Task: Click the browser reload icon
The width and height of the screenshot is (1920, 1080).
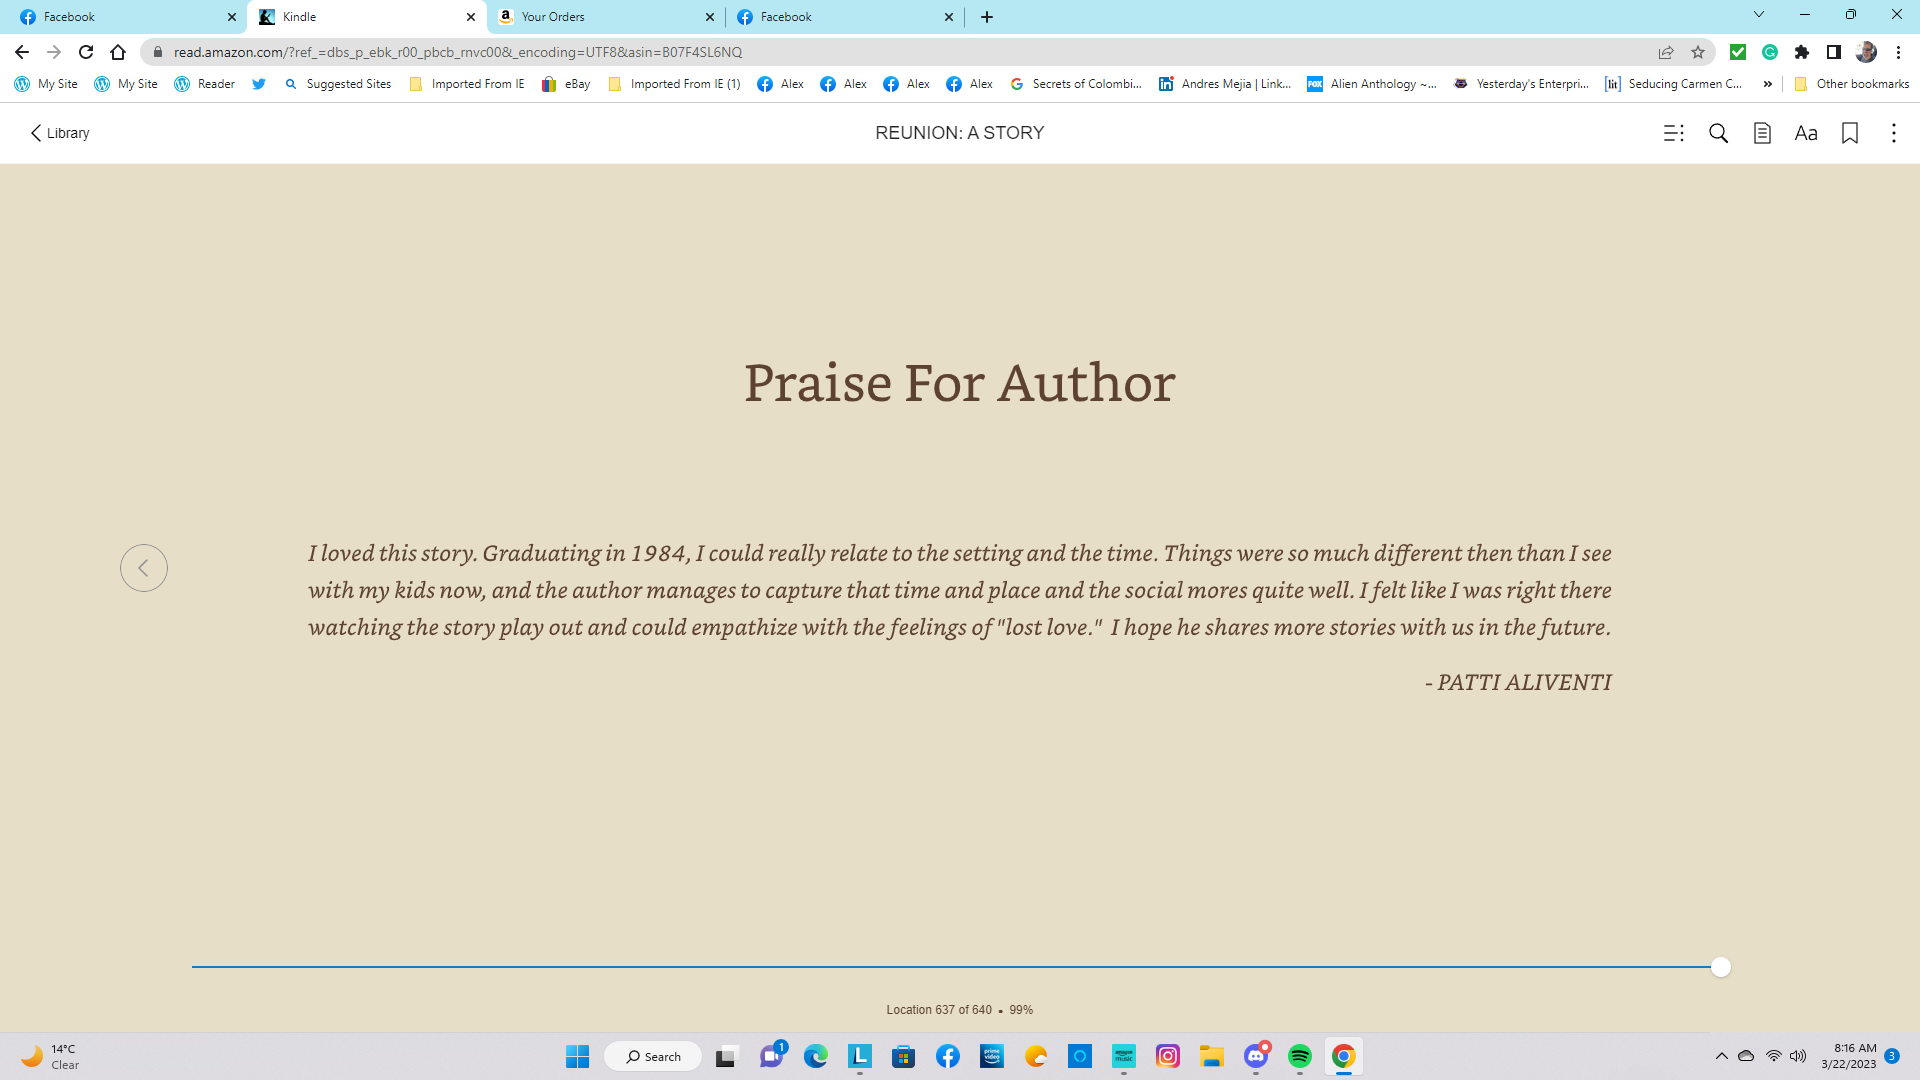Action: (86, 52)
